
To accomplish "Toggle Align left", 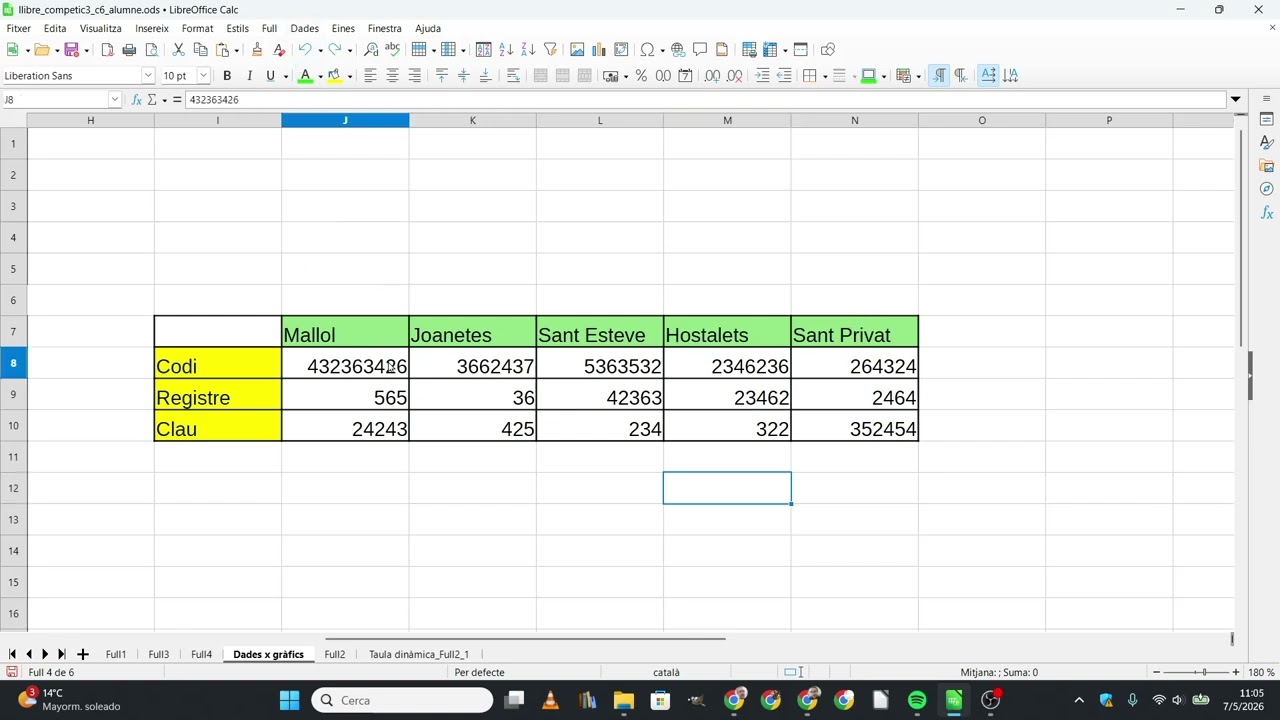I will (x=370, y=76).
